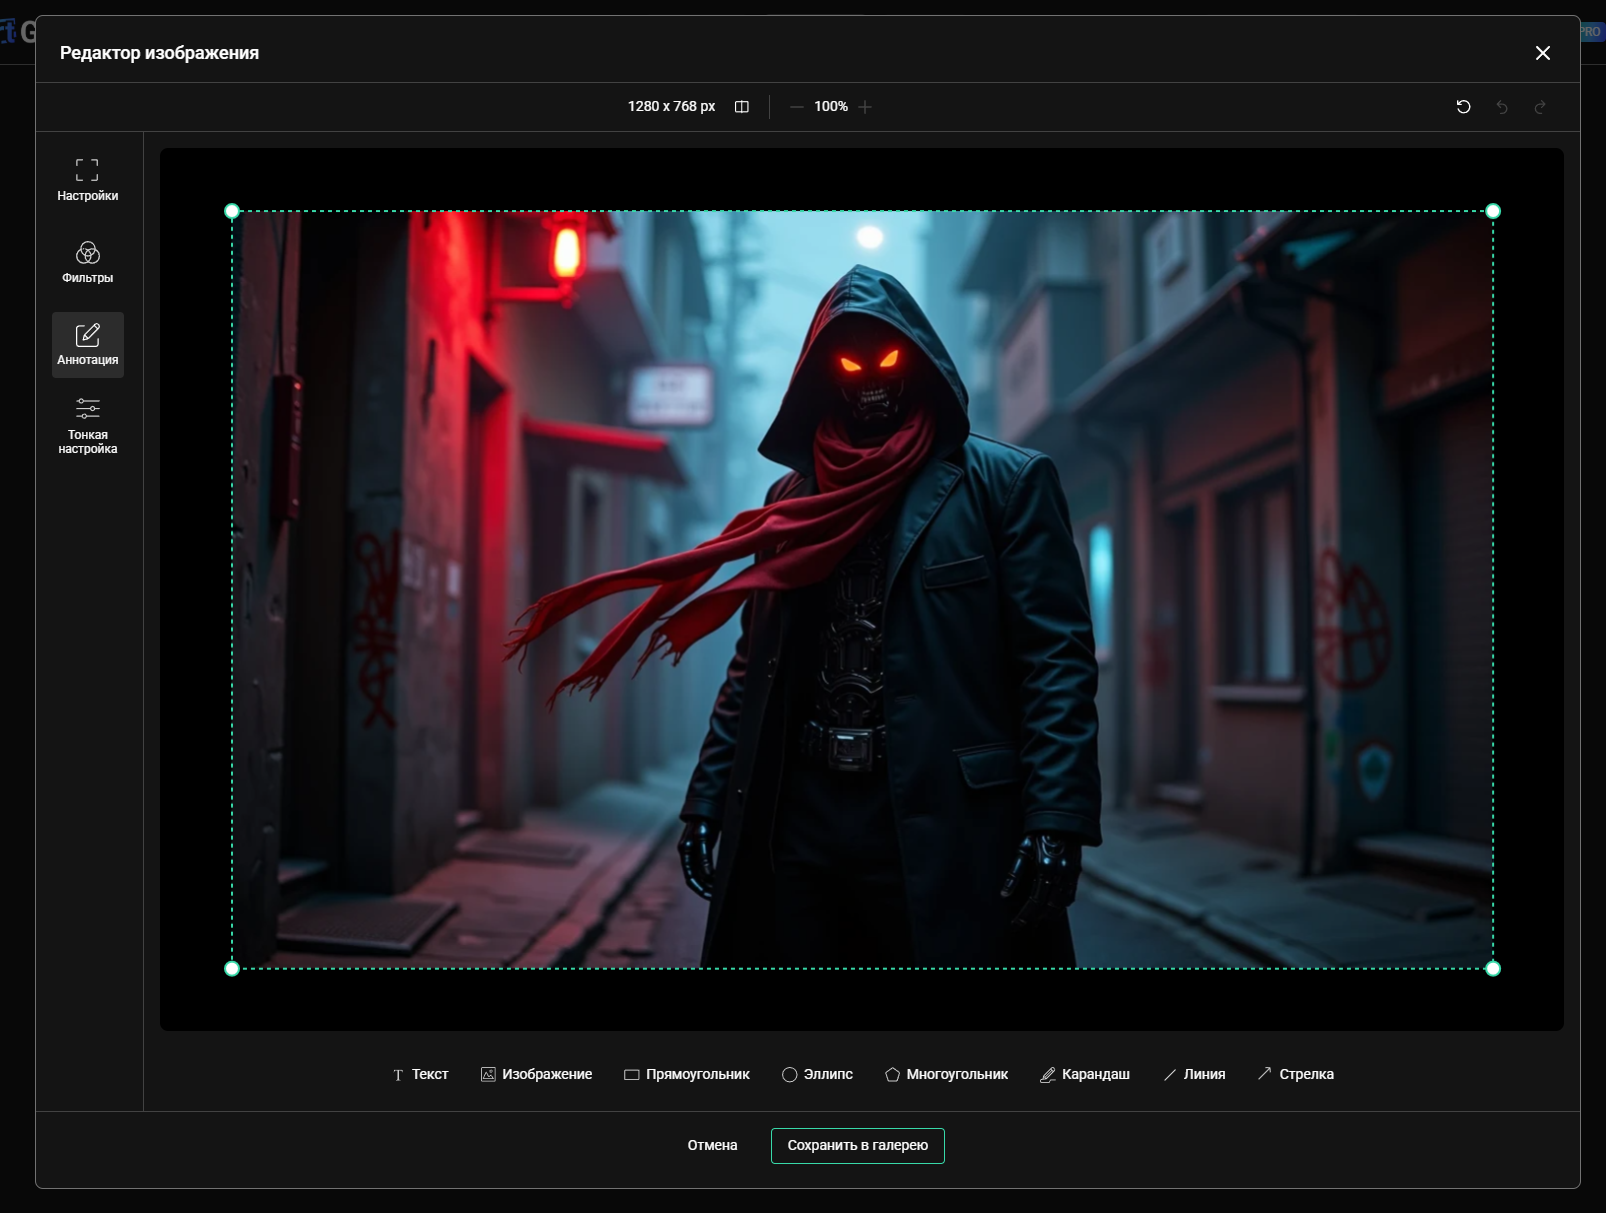Click the Редактор изображения title text
The height and width of the screenshot is (1213, 1606).
159,53
